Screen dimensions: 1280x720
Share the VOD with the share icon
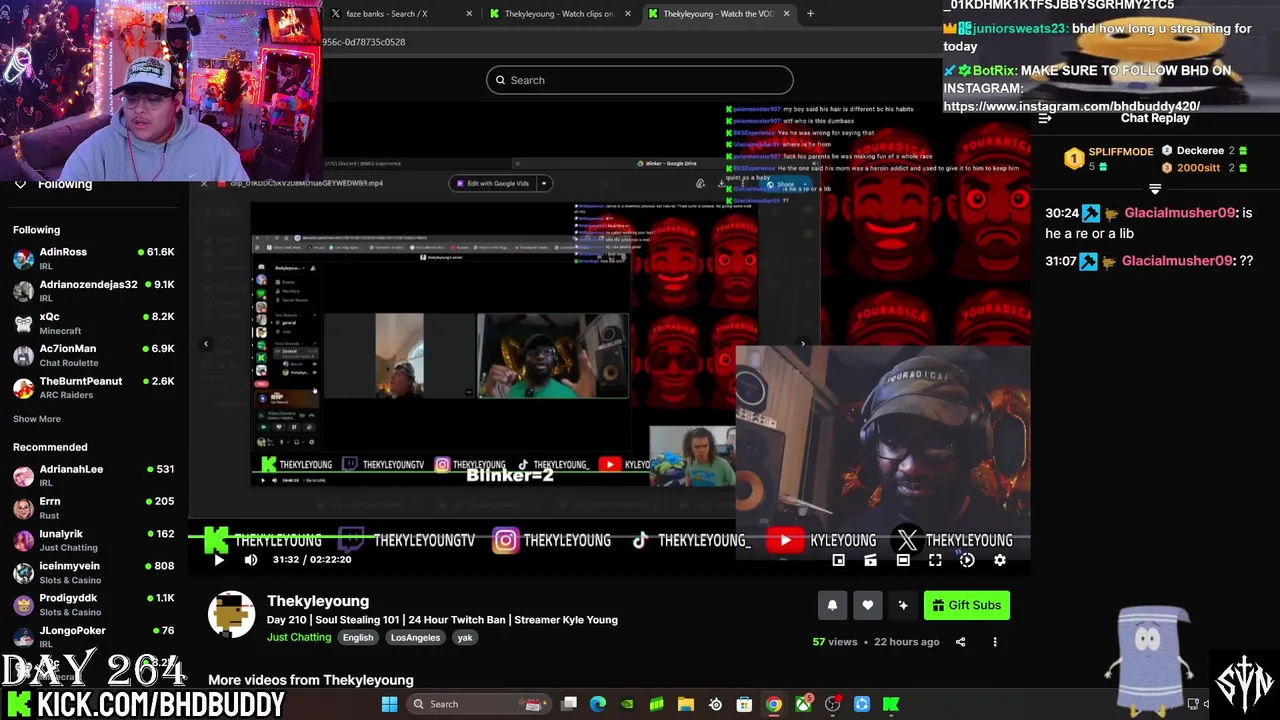(960, 642)
